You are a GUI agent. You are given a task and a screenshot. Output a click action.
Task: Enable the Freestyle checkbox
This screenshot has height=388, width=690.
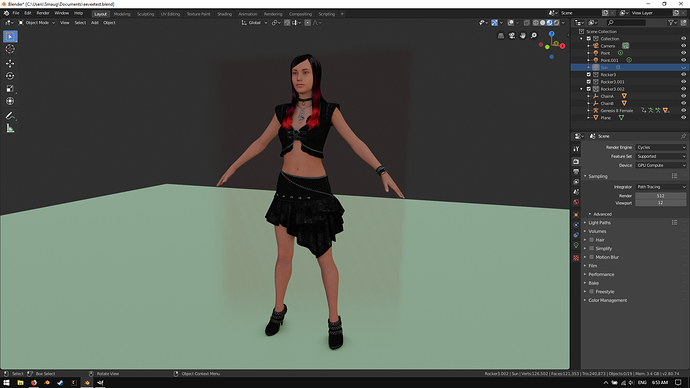tap(591, 292)
